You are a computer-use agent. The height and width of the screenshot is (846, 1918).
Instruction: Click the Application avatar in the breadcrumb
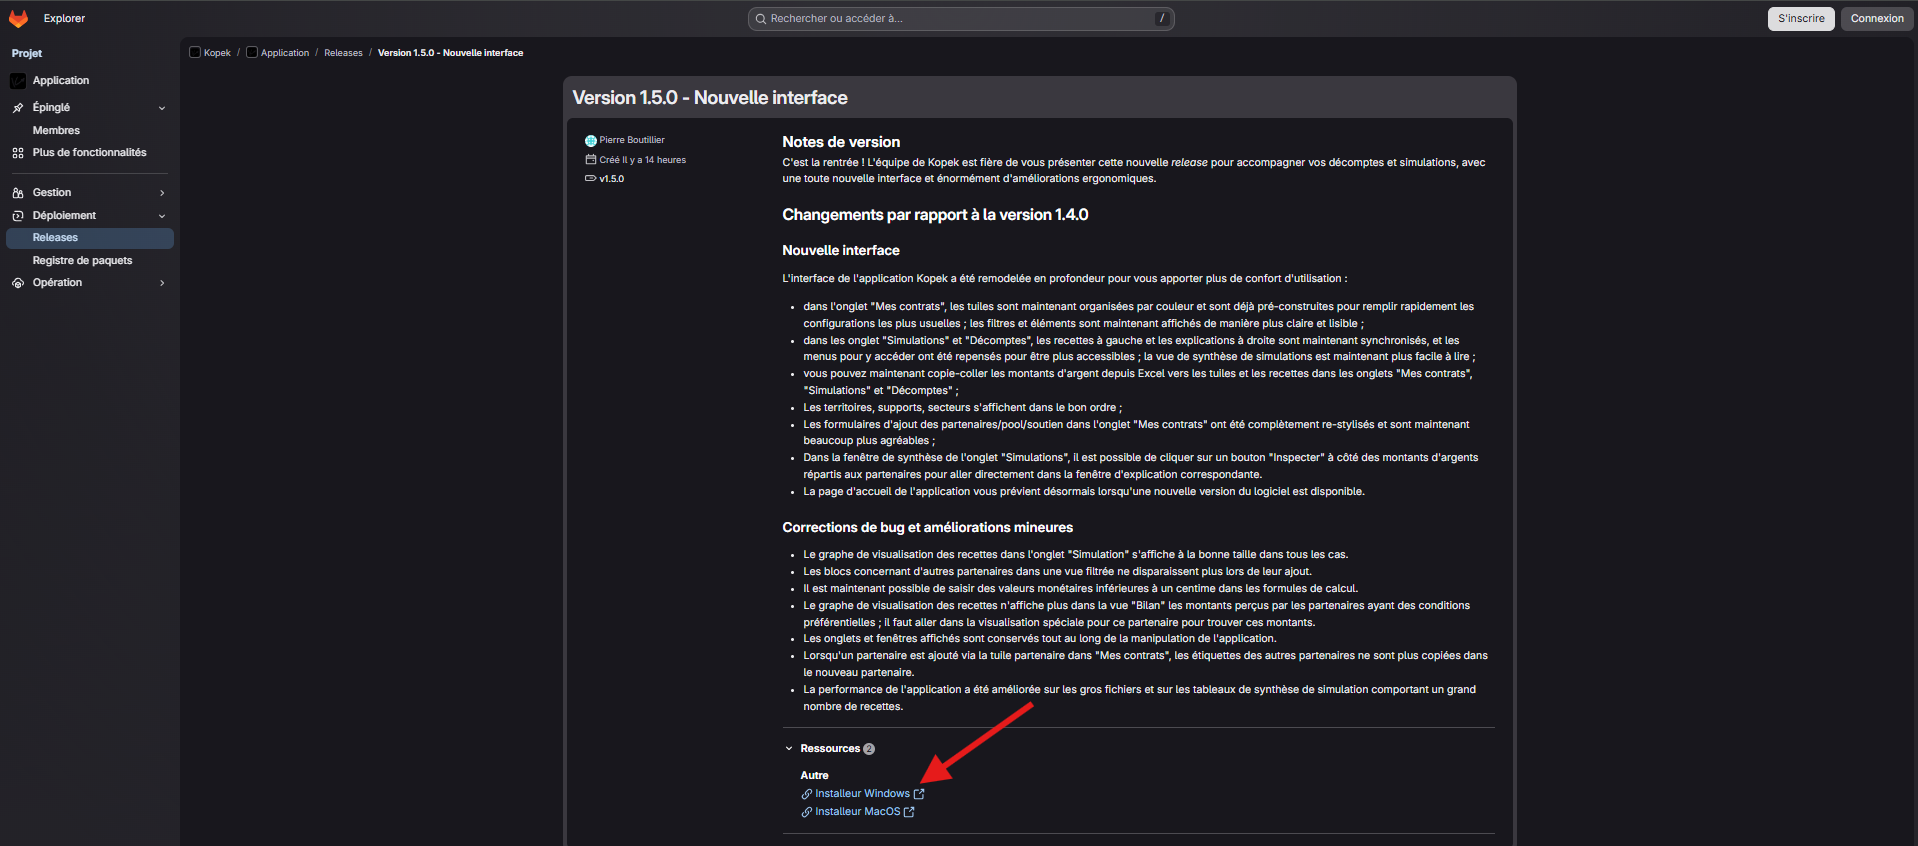coord(252,53)
